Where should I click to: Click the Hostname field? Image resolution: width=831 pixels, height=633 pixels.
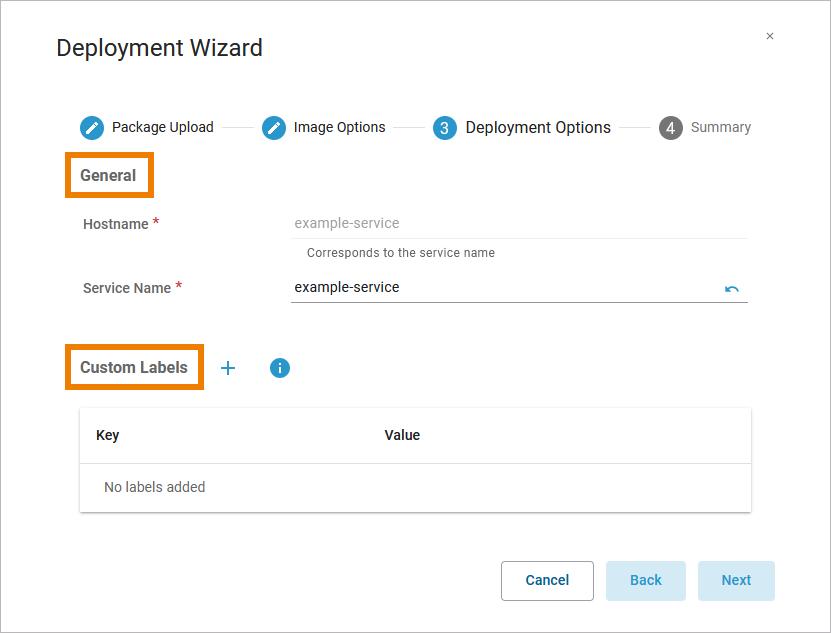(x=518, y=224)
